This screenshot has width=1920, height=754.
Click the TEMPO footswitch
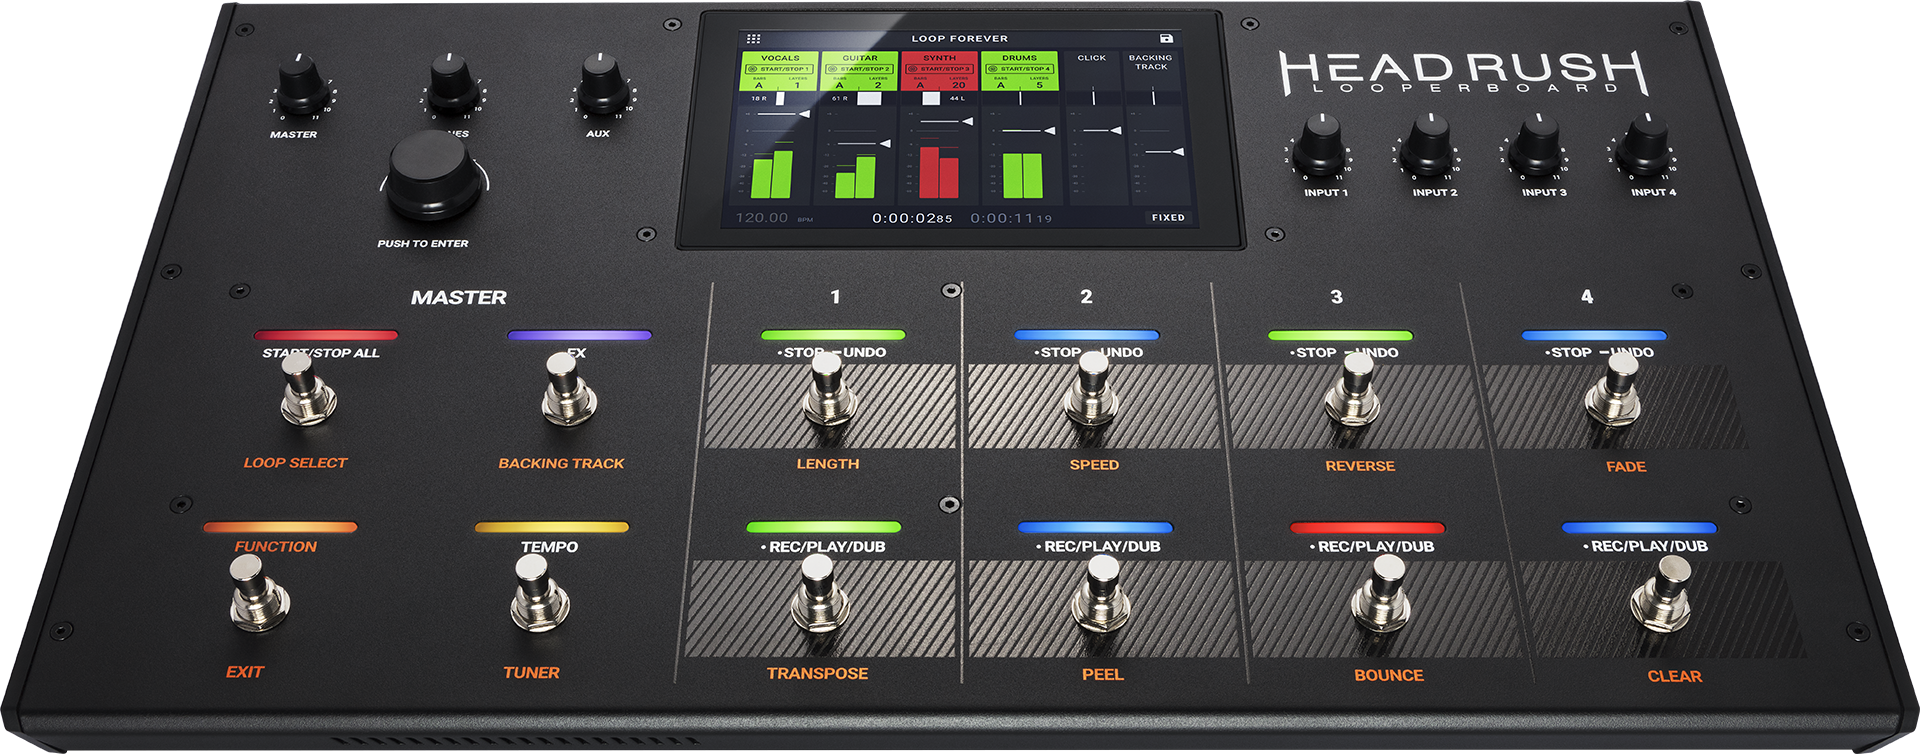539,592
